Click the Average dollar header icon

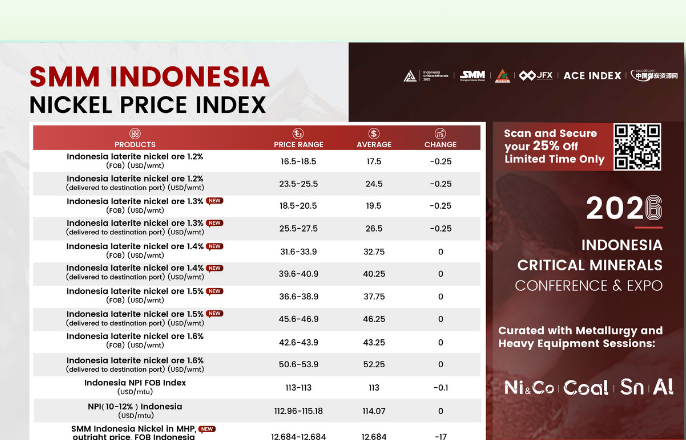tap(374, 133)
